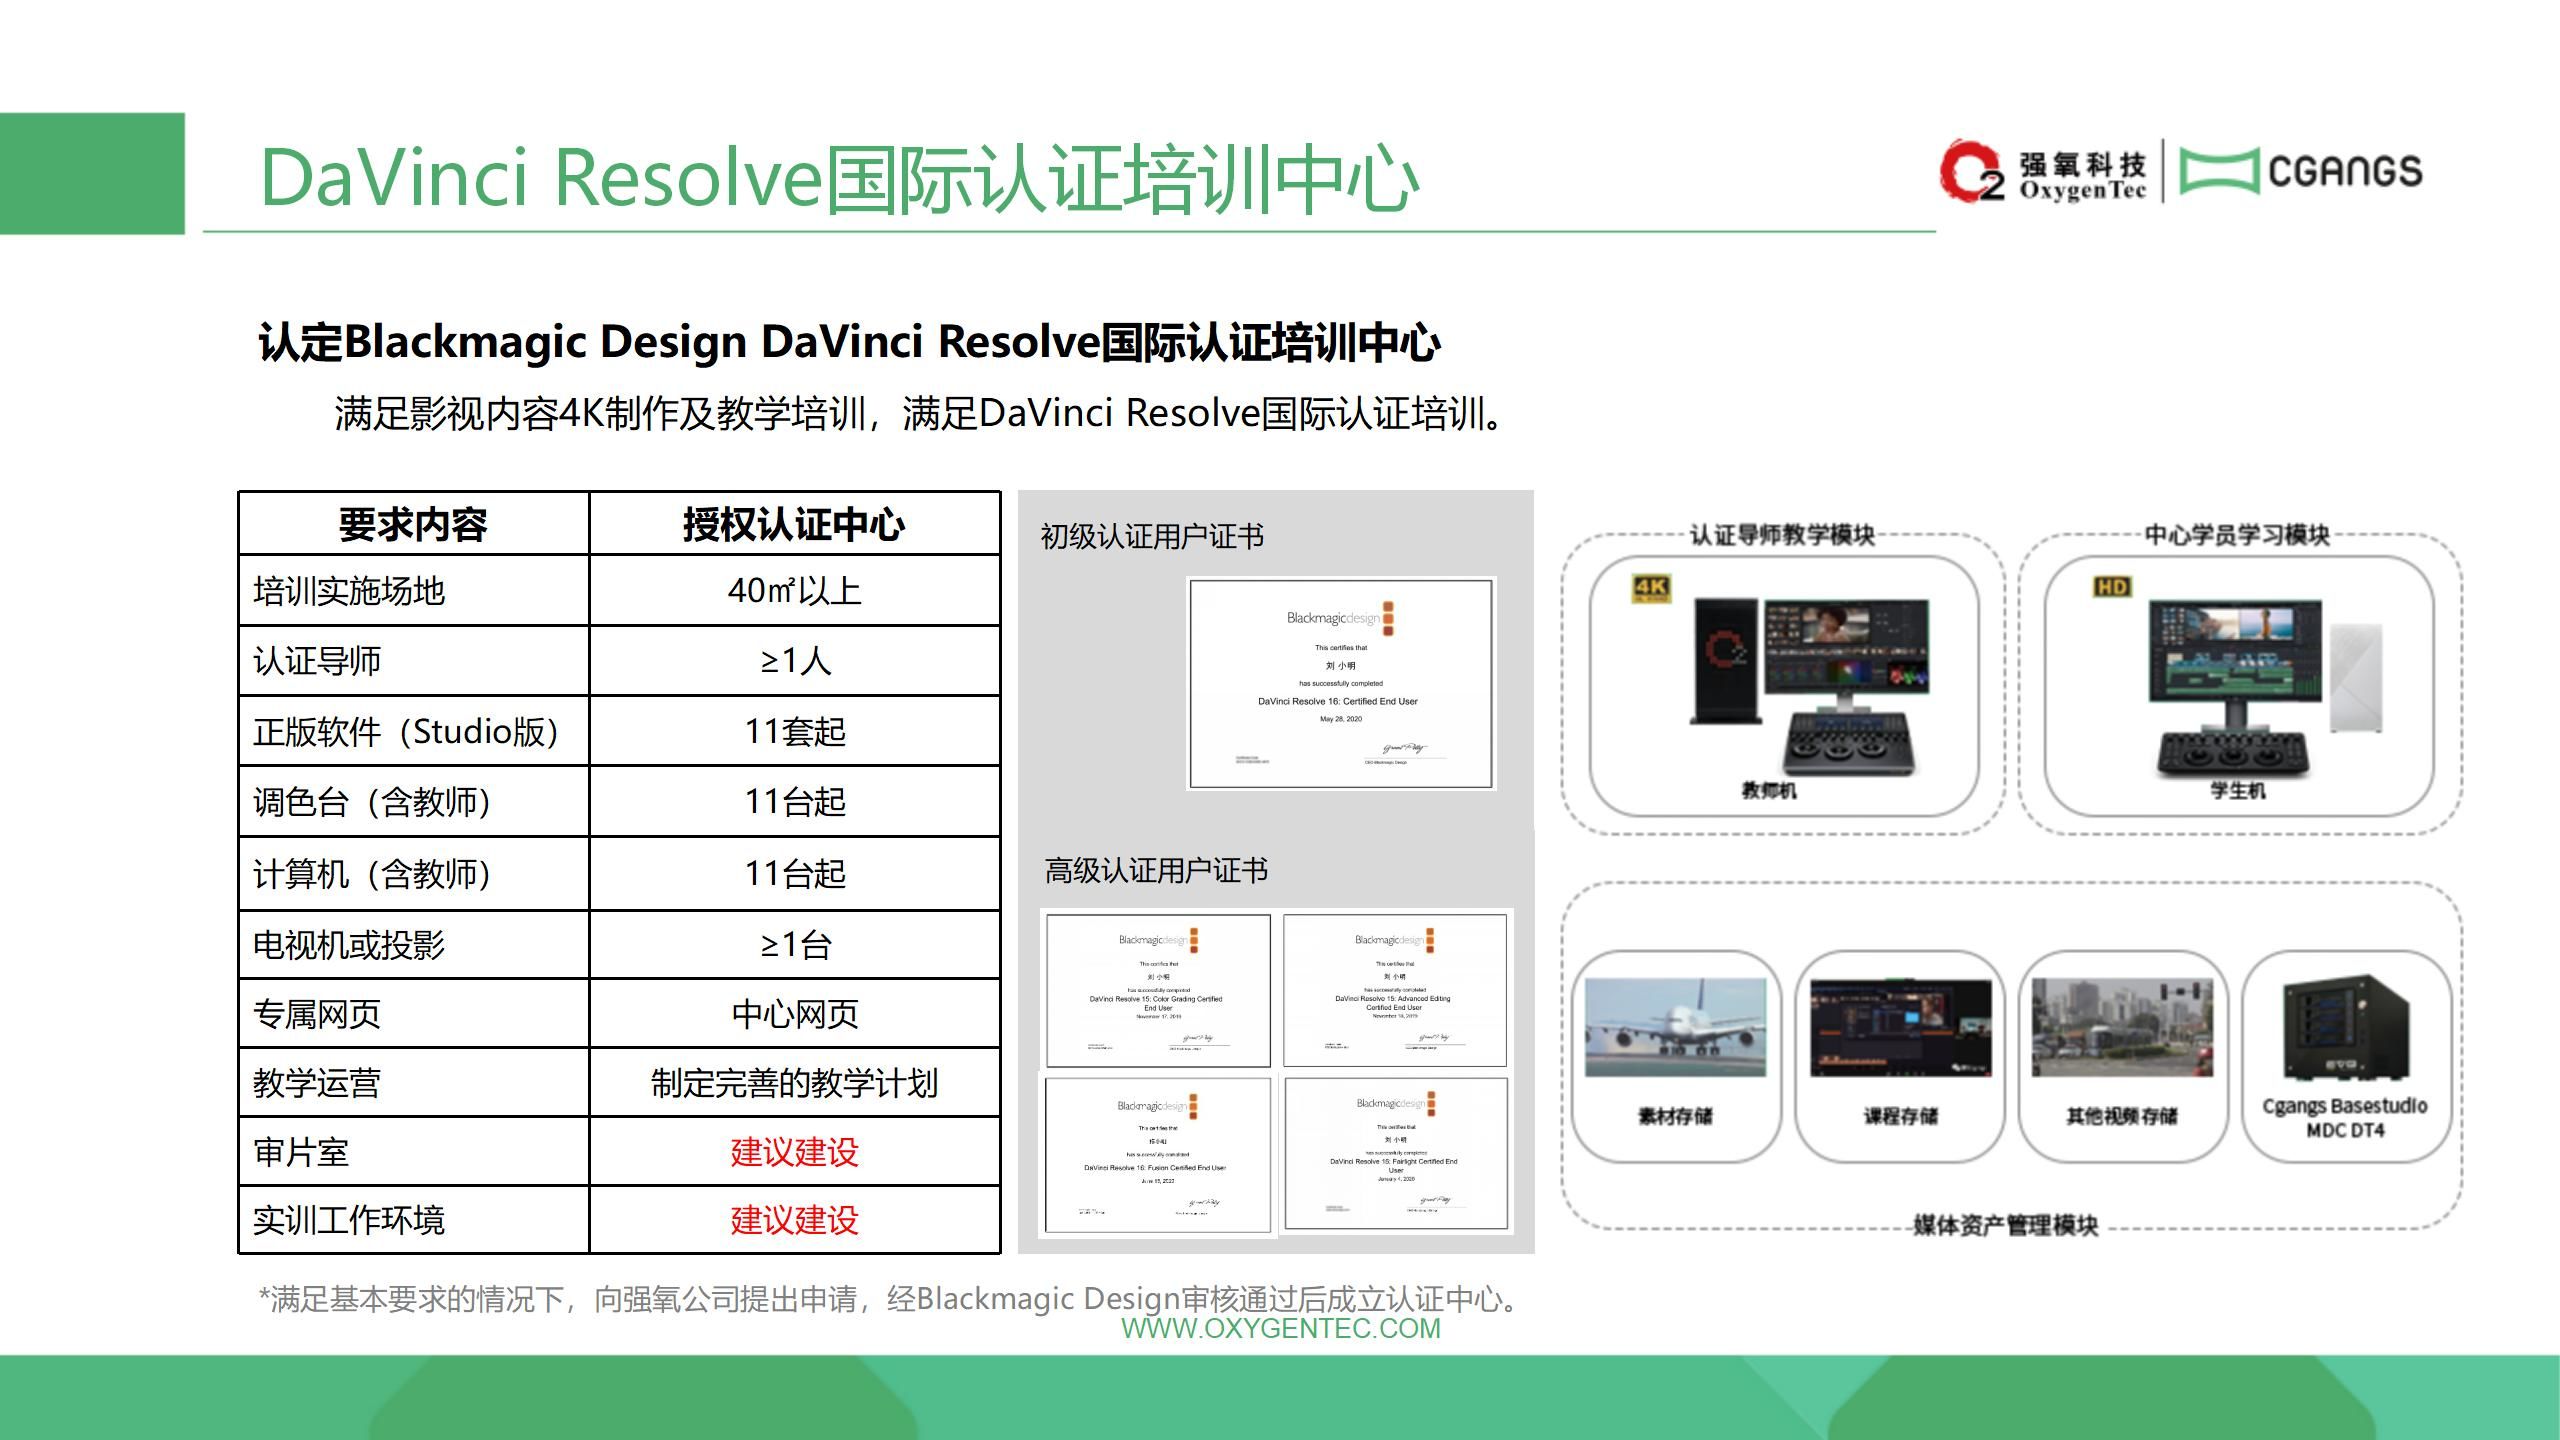2560x1440 pixels.
Task: Click the Fusion certificate thumbnail
Action: pyautogui.click(x=1158, y=1154)
